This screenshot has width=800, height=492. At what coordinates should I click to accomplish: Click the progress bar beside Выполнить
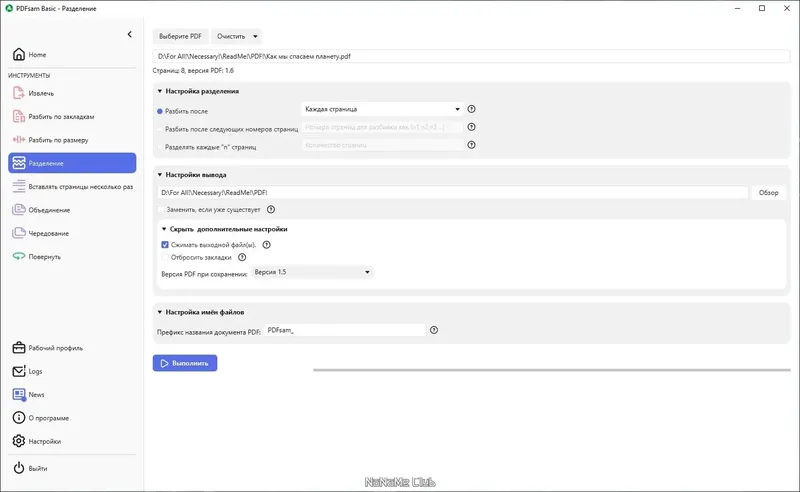pos(550,370)
